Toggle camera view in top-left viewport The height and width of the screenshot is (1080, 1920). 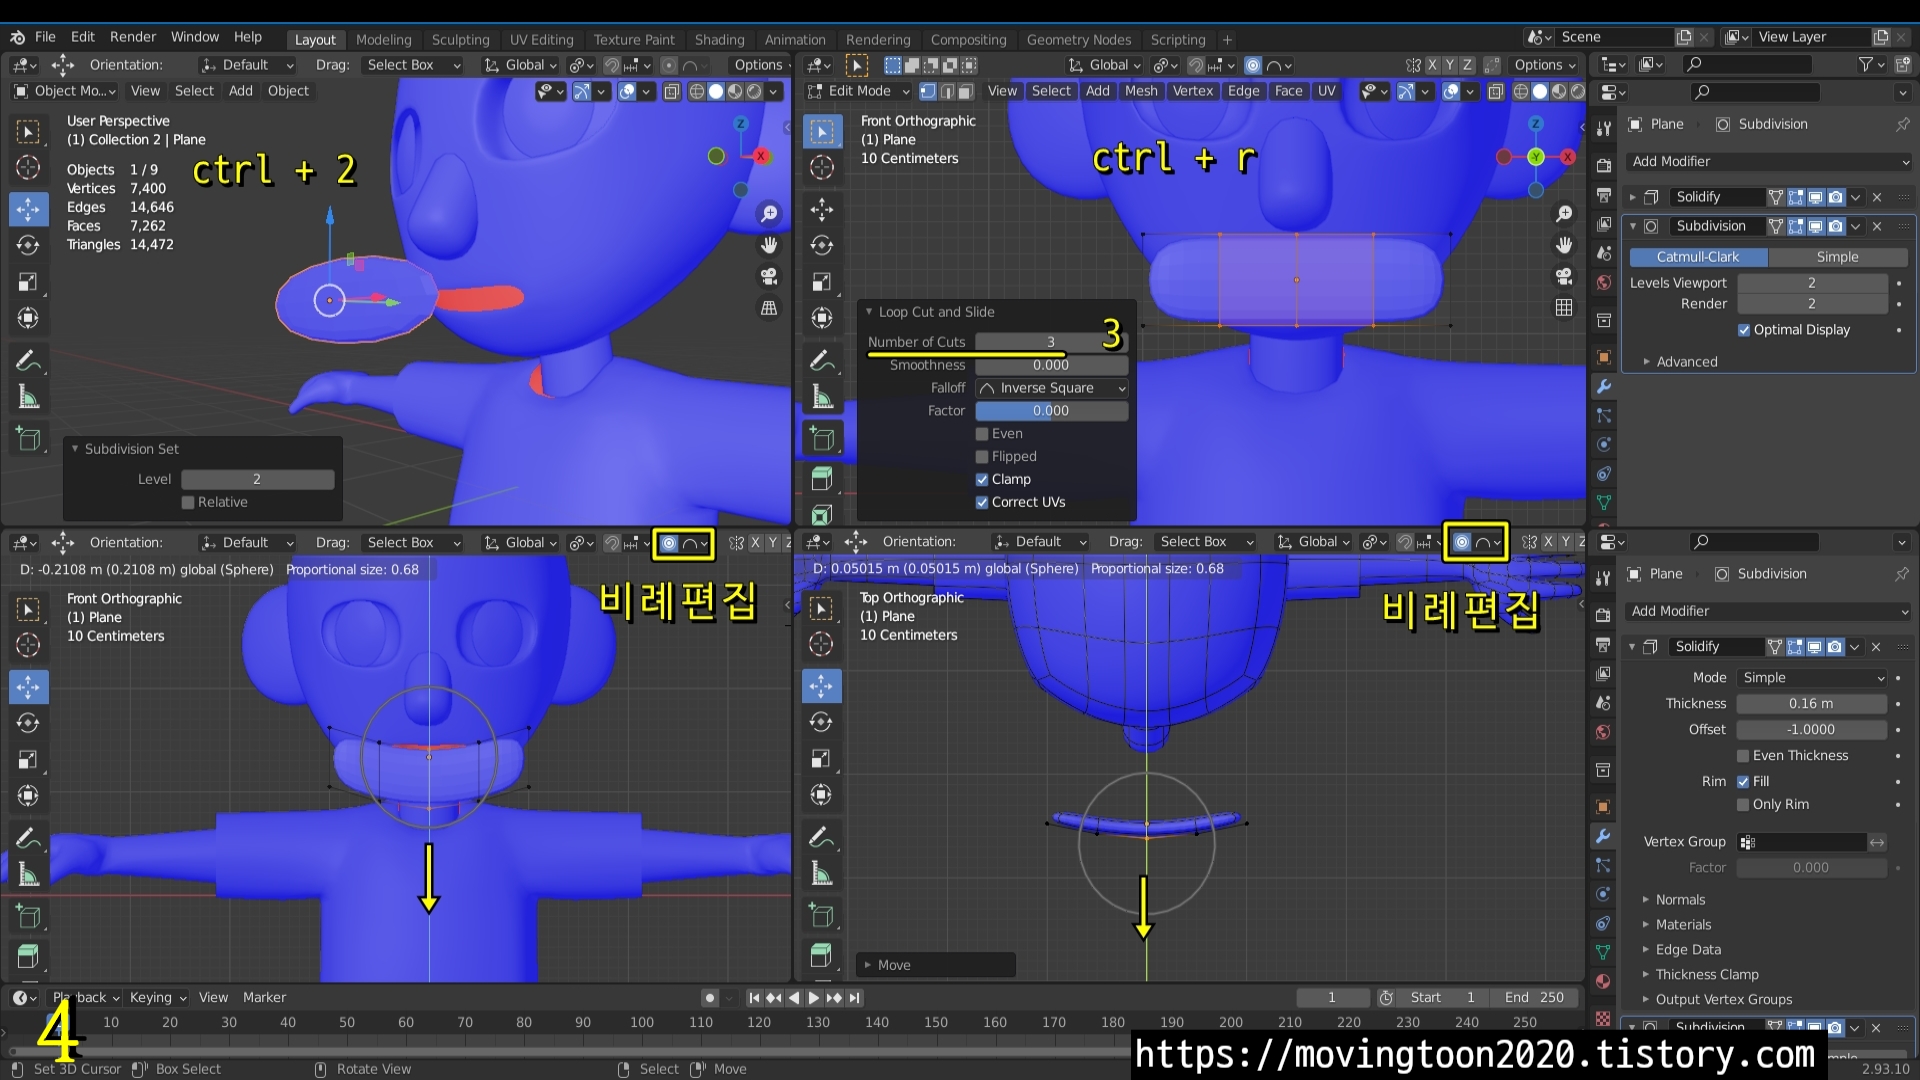pyautogui.click(x=769, y=276)
